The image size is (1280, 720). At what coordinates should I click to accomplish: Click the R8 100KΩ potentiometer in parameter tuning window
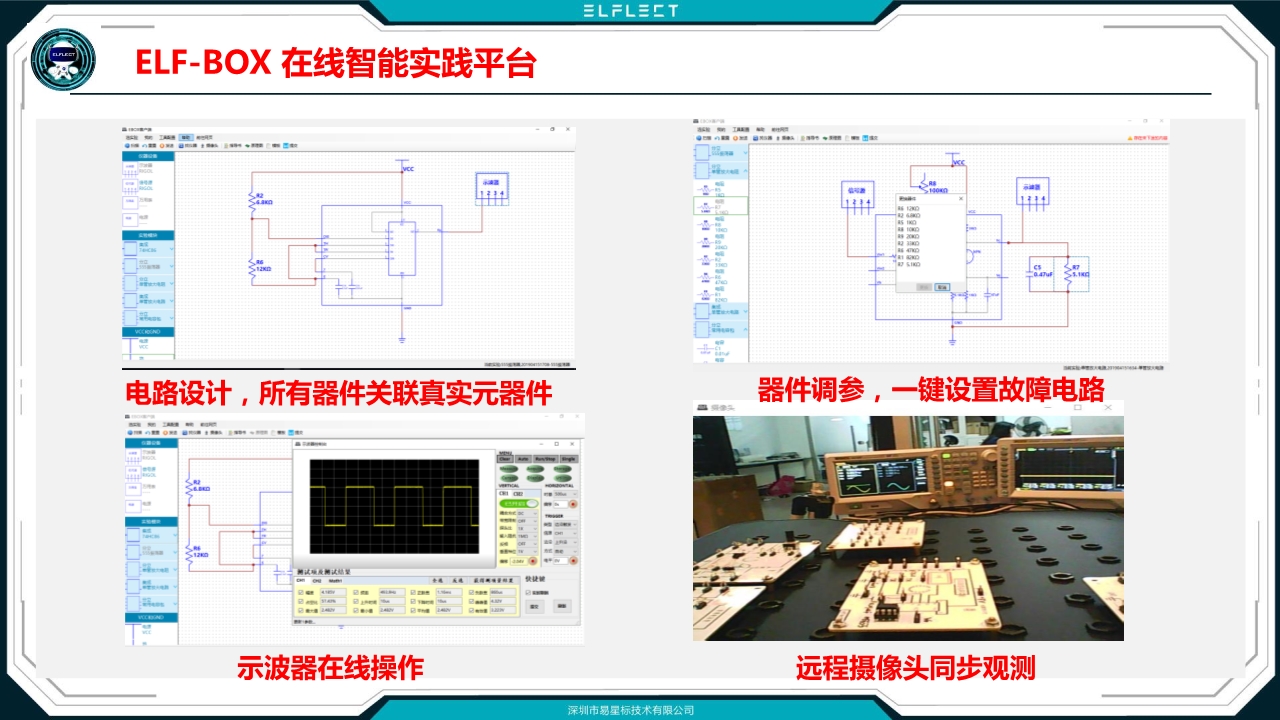coord(933,183)
